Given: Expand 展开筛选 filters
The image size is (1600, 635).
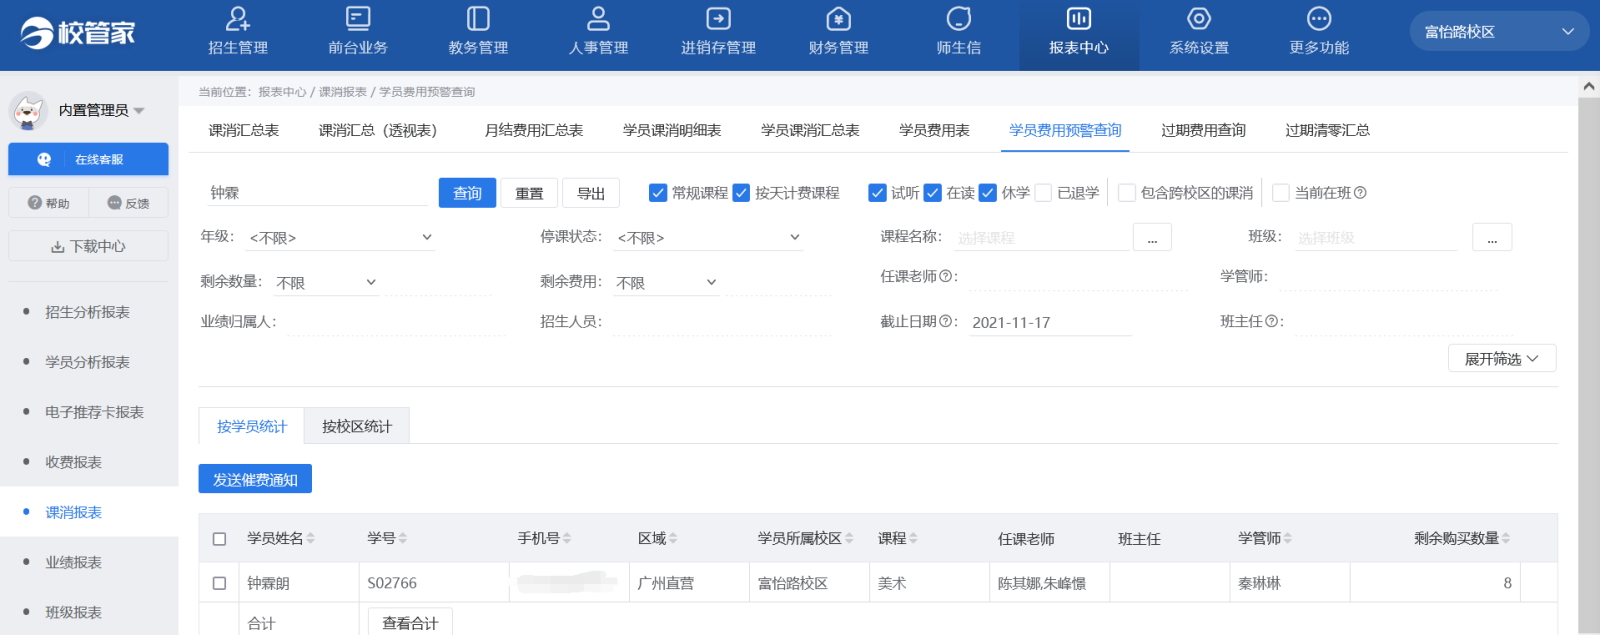Looking at the screenshot, I should coord(1502,358).
